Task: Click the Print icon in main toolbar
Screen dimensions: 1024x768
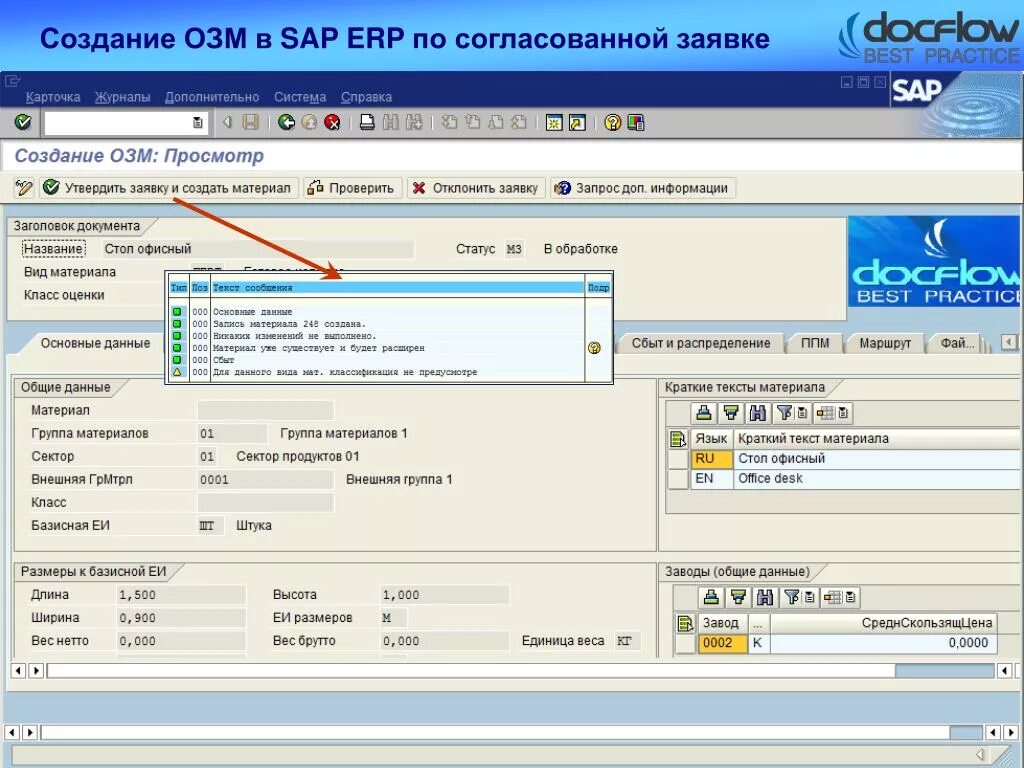Action: click(367, 122)
